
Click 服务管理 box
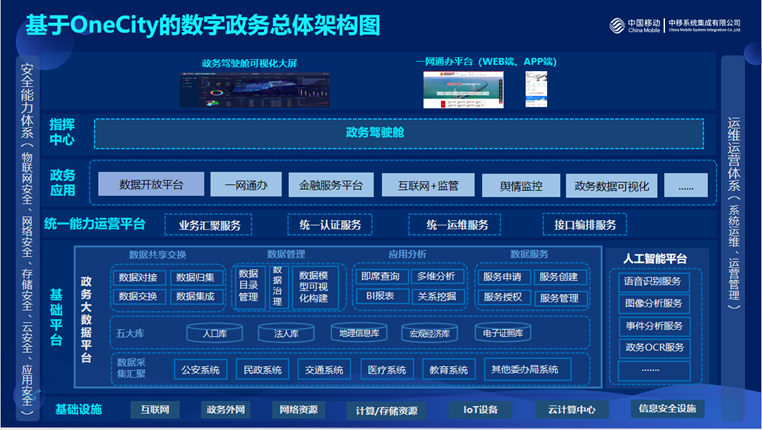coord(560,298)
